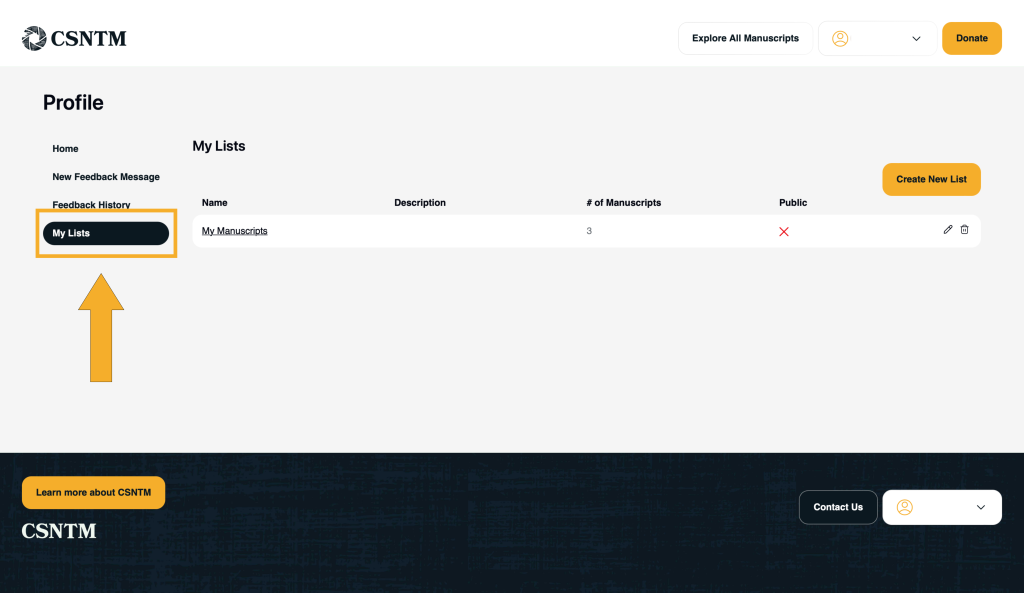
Task: Click the Create New List button
Action: 931,179
